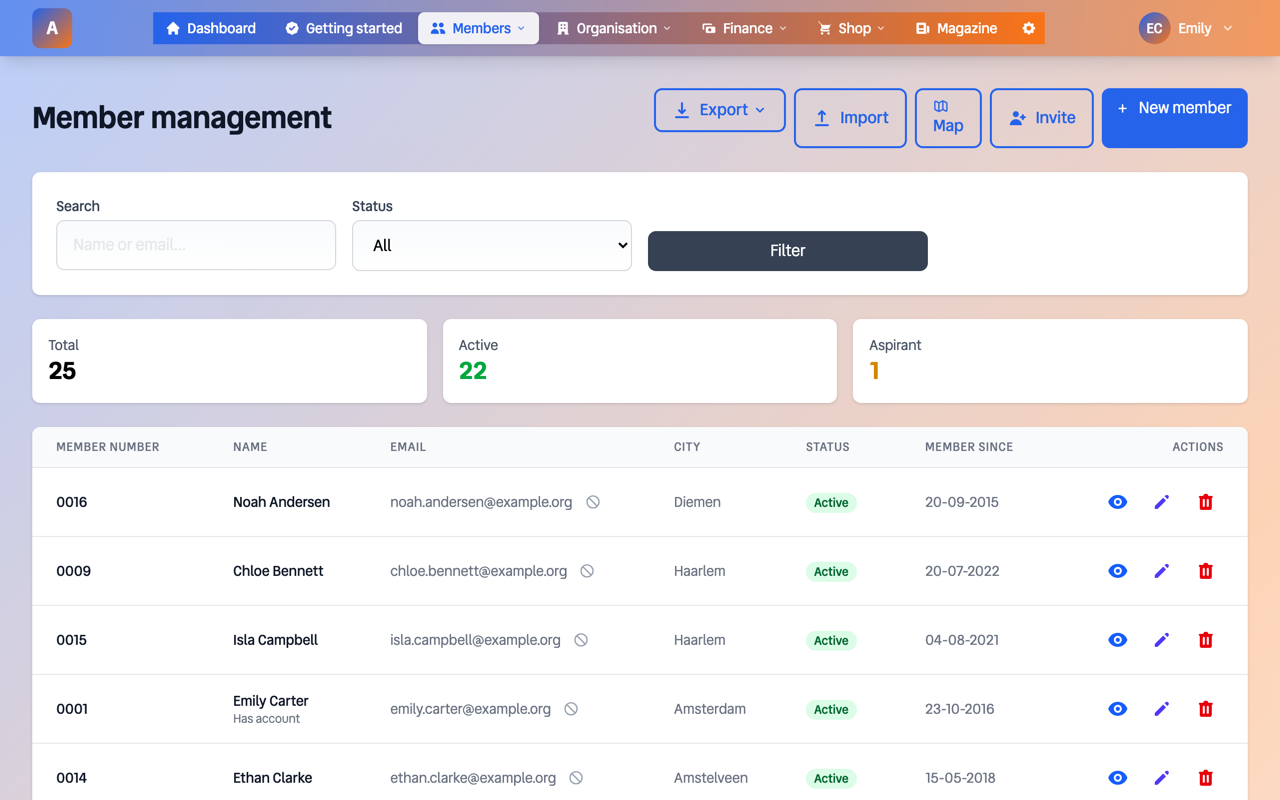View Emily Carter via eye icon

click(x=1118, y=709)
